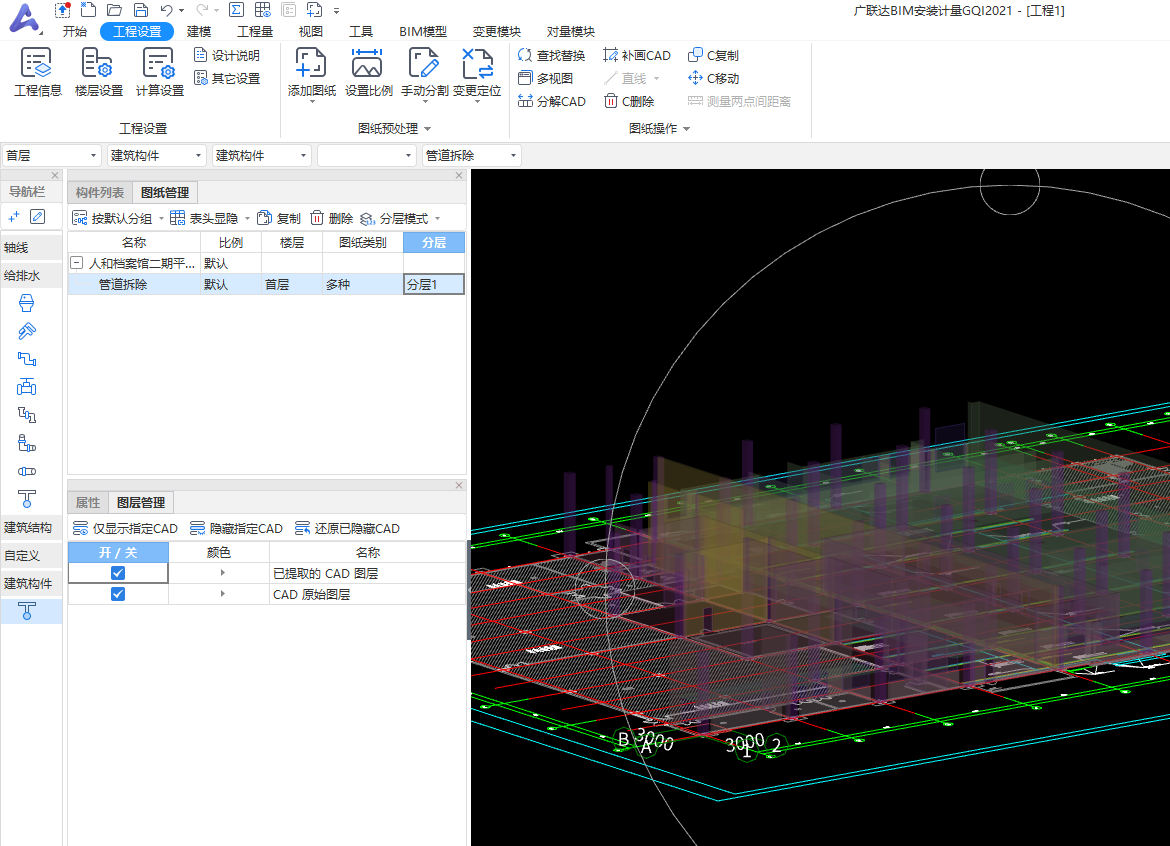Open 设计说明 design notes

tap(227, 55)
